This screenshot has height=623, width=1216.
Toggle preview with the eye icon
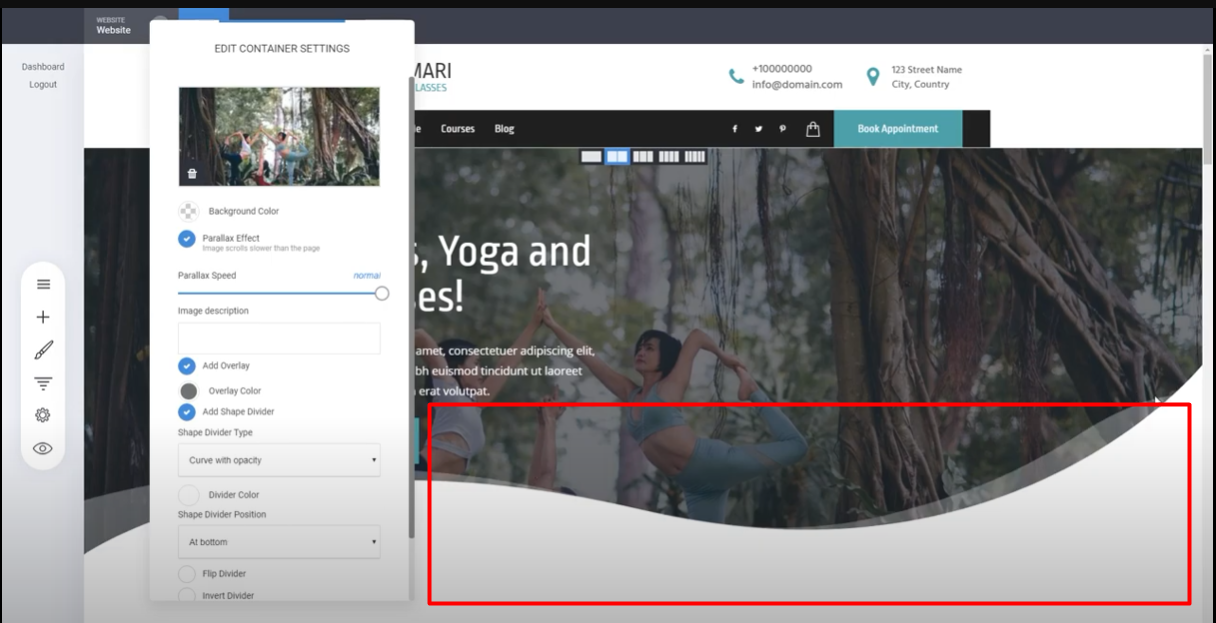(x=43, y=448)
